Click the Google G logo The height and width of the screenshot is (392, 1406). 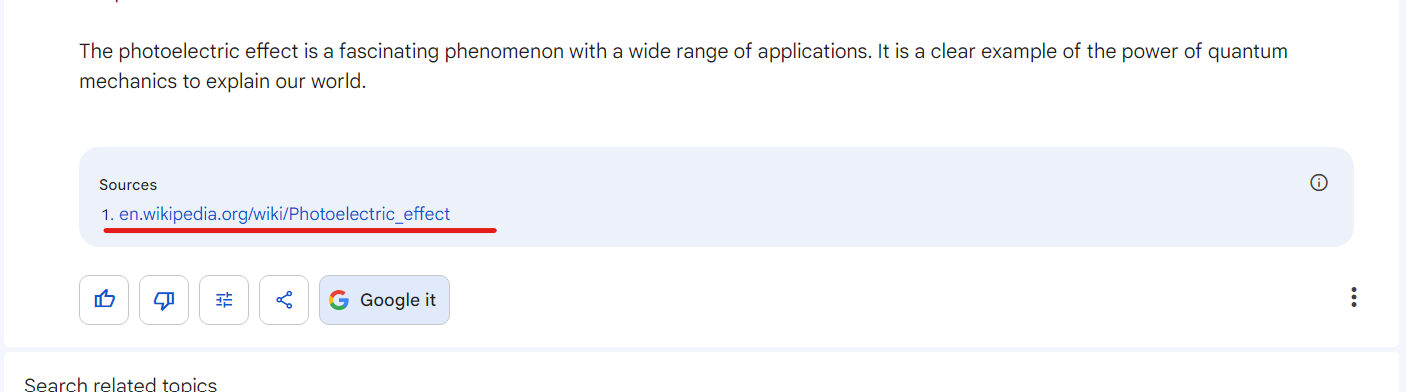pos(339,300)
